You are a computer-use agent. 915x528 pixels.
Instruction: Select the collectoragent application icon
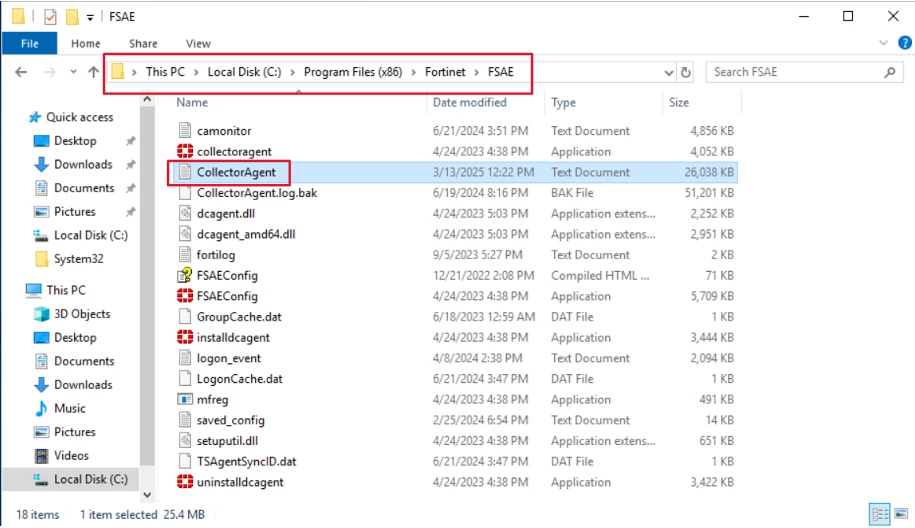[185, 151]
